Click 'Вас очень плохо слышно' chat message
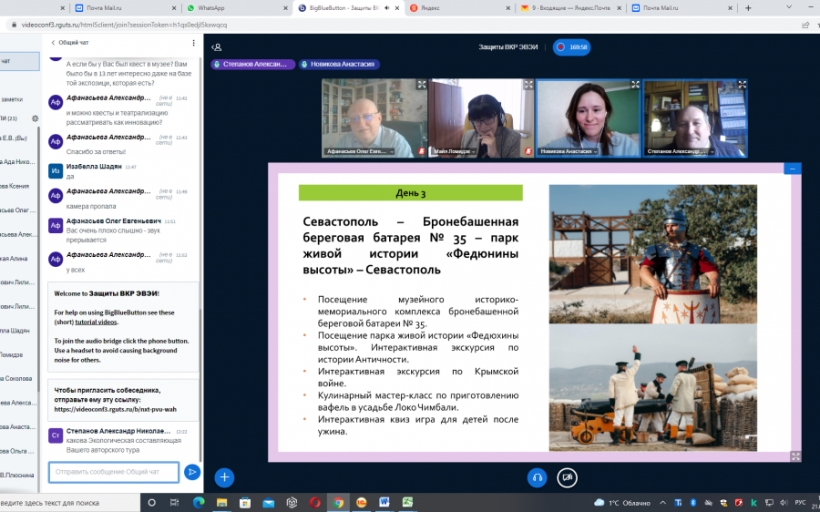The width and height of the screenshot is (820, 512). point(113,235)
